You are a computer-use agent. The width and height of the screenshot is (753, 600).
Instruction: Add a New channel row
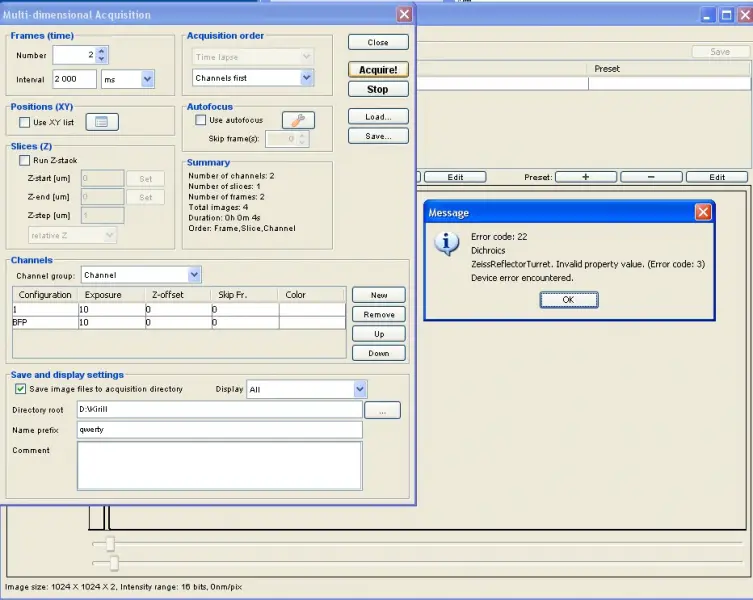coord(378,295)
